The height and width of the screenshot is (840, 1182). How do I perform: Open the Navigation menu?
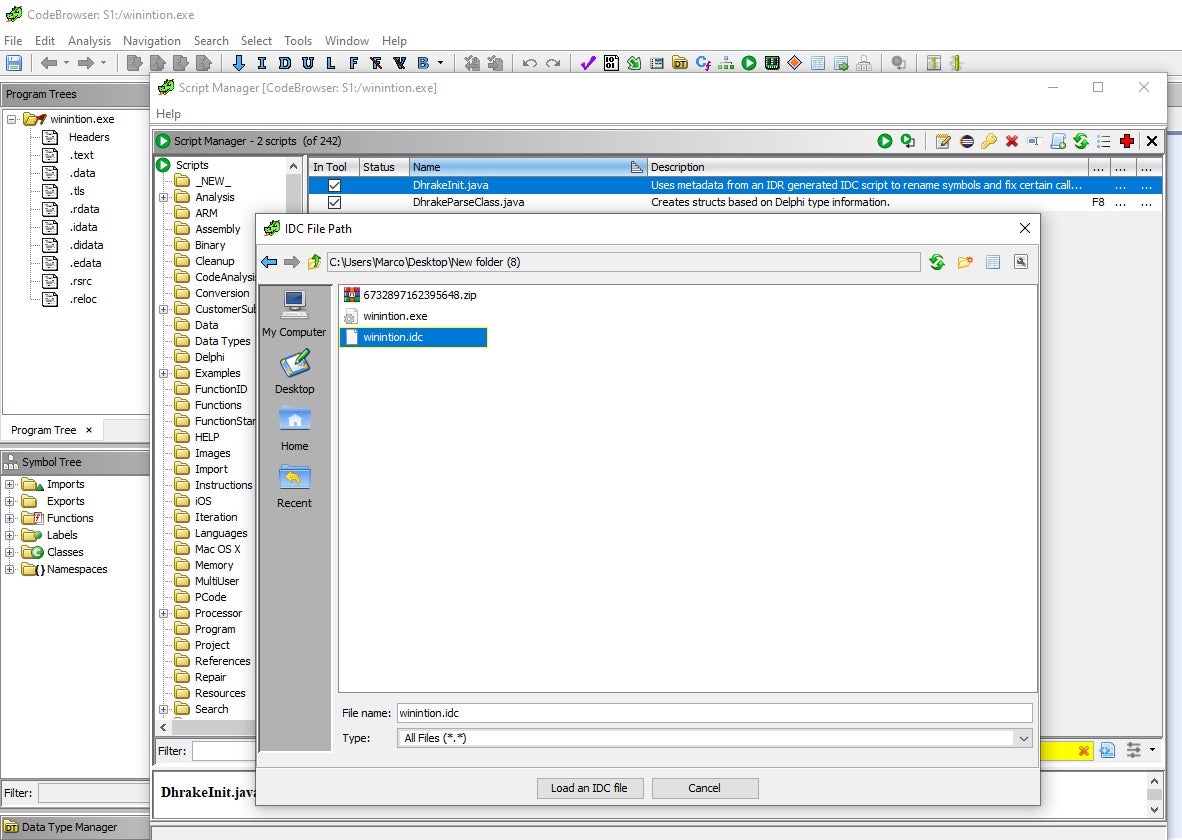[151, 41]
